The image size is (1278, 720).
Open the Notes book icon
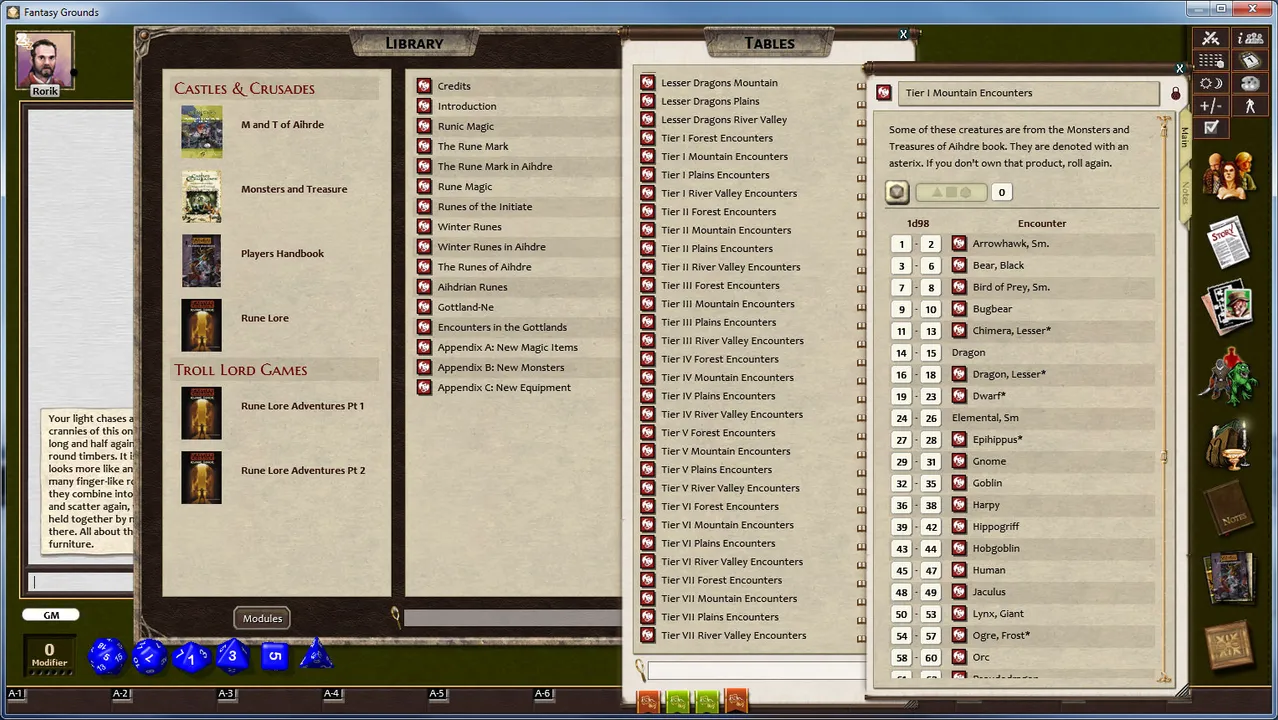(1229, 510)
